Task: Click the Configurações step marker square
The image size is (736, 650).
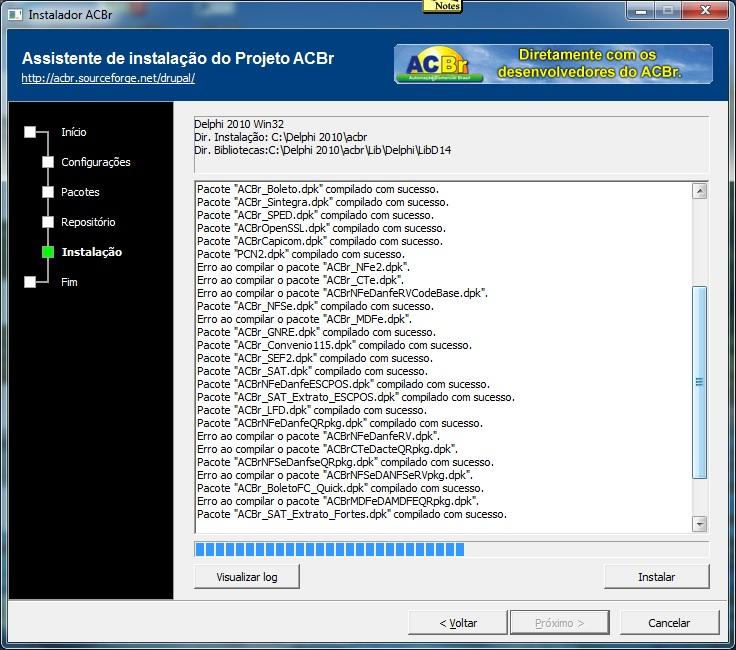Action: pyautogui.click(x=48, y=162)
